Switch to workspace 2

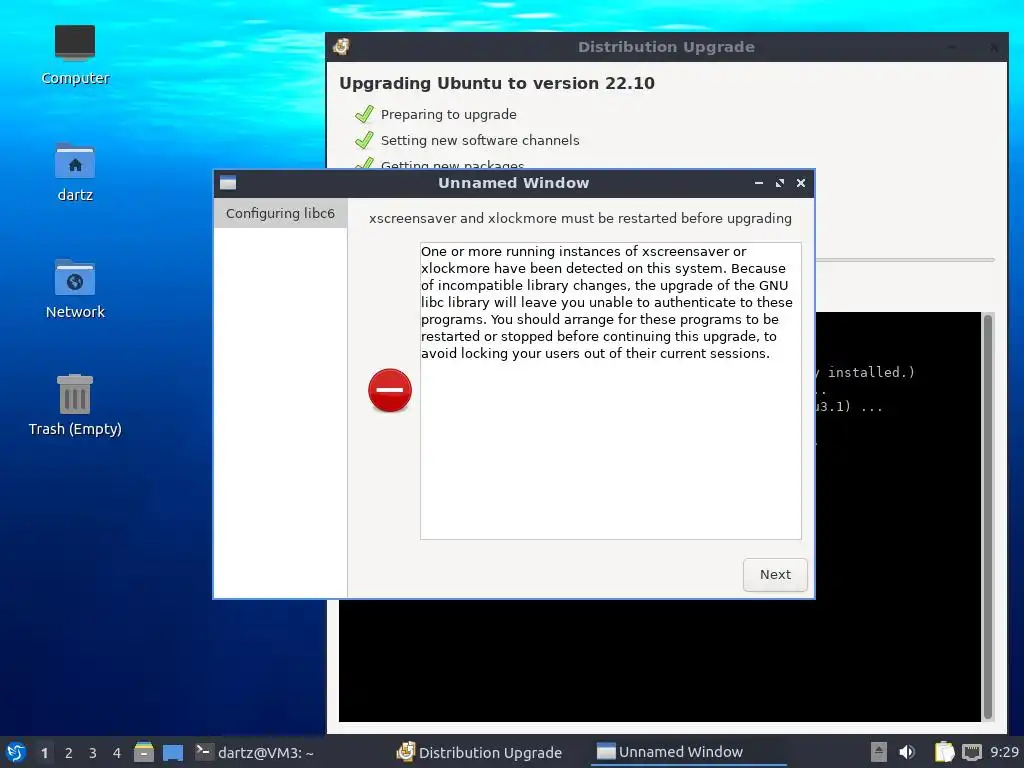69,753
